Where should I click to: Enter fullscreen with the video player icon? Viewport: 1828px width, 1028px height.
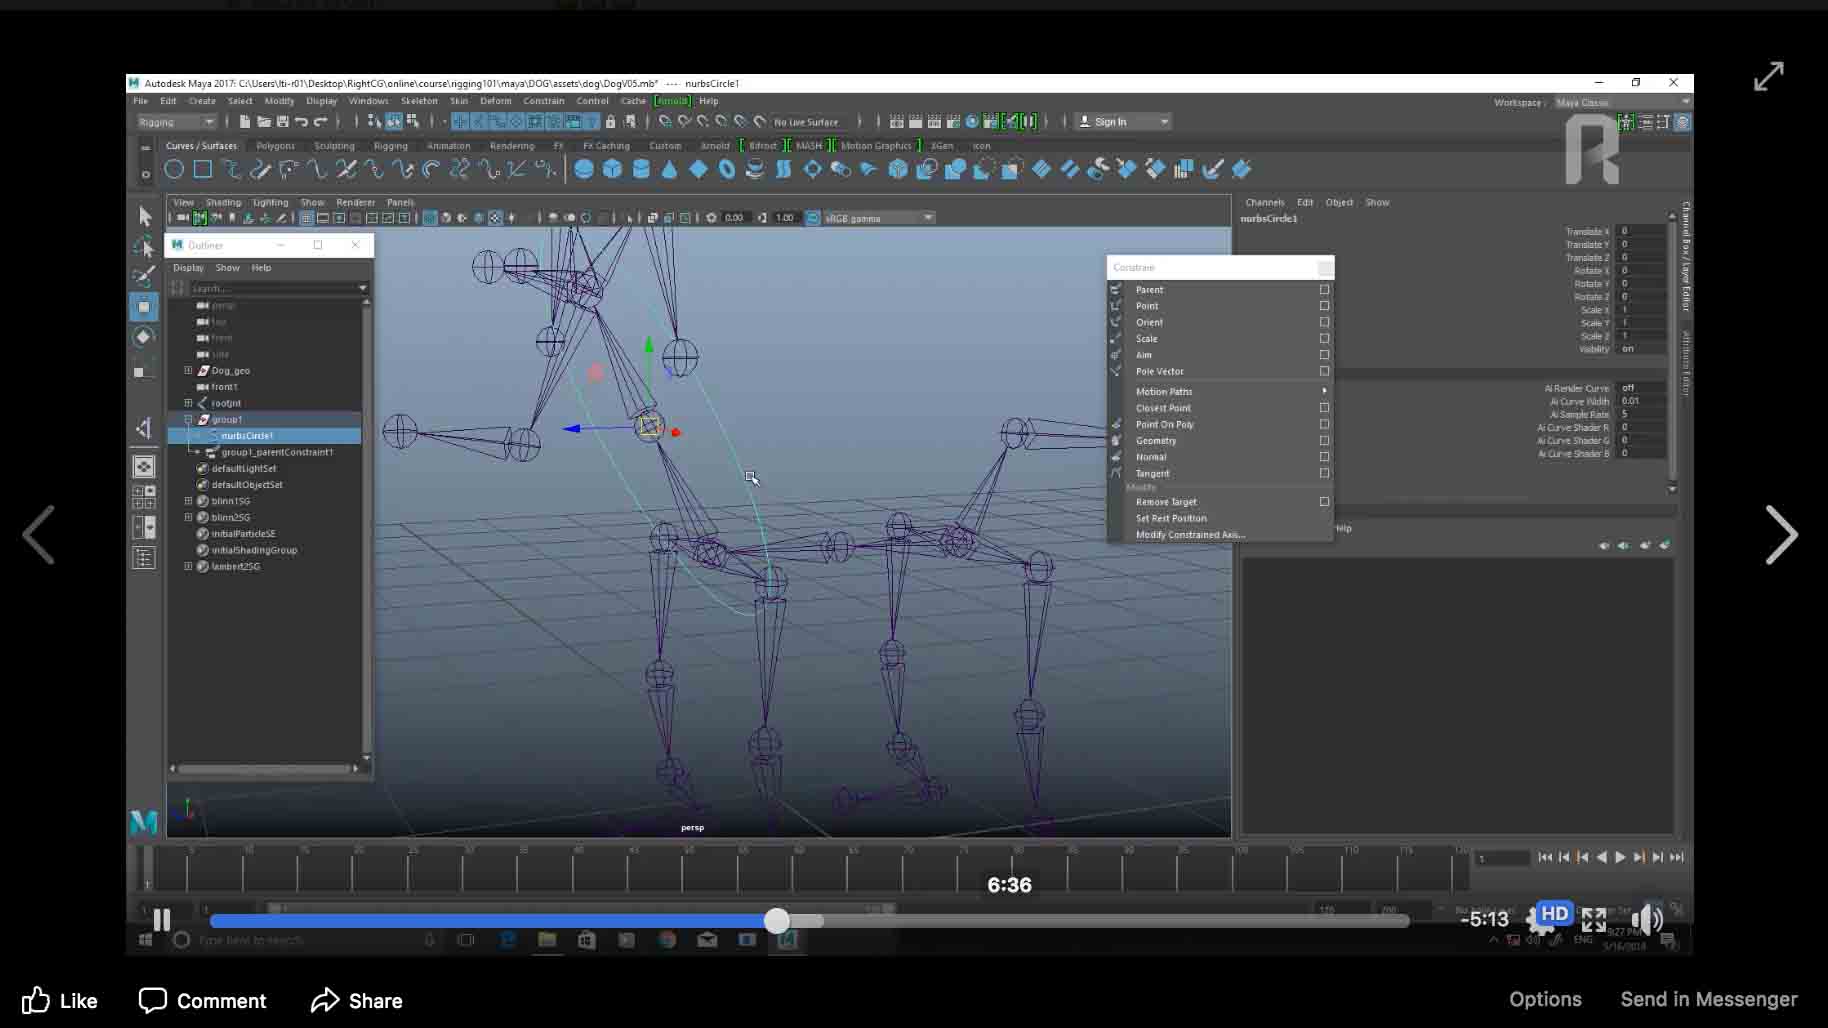click(1594, 919)
